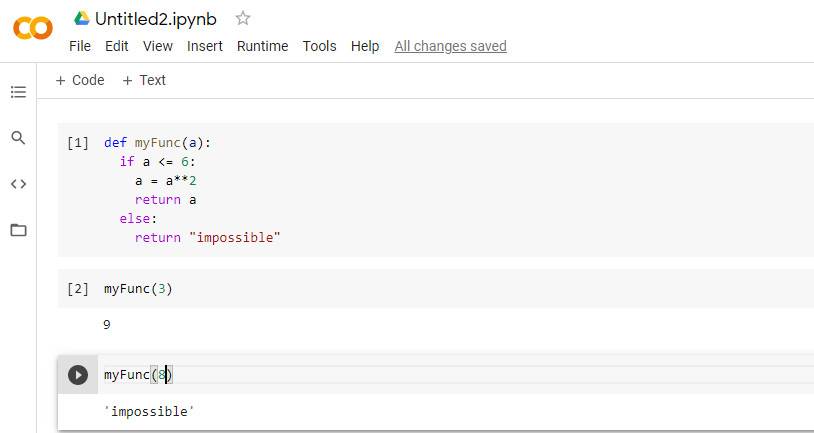Screen dimensions: 814x433
Task: Open the Files folder panel
Action: 18,230
